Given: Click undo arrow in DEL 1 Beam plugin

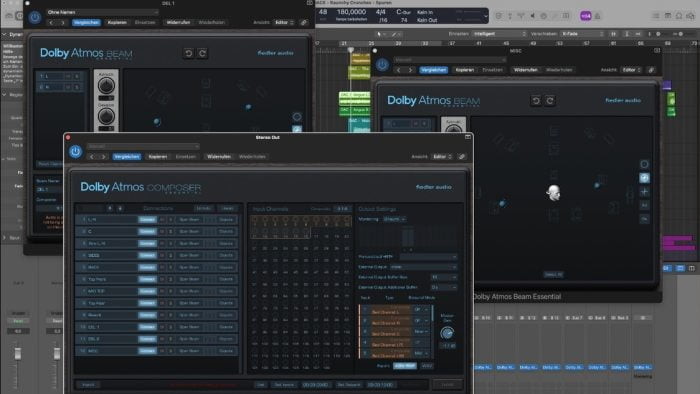Looking at the screenshot, I should [x=188, y=53].
